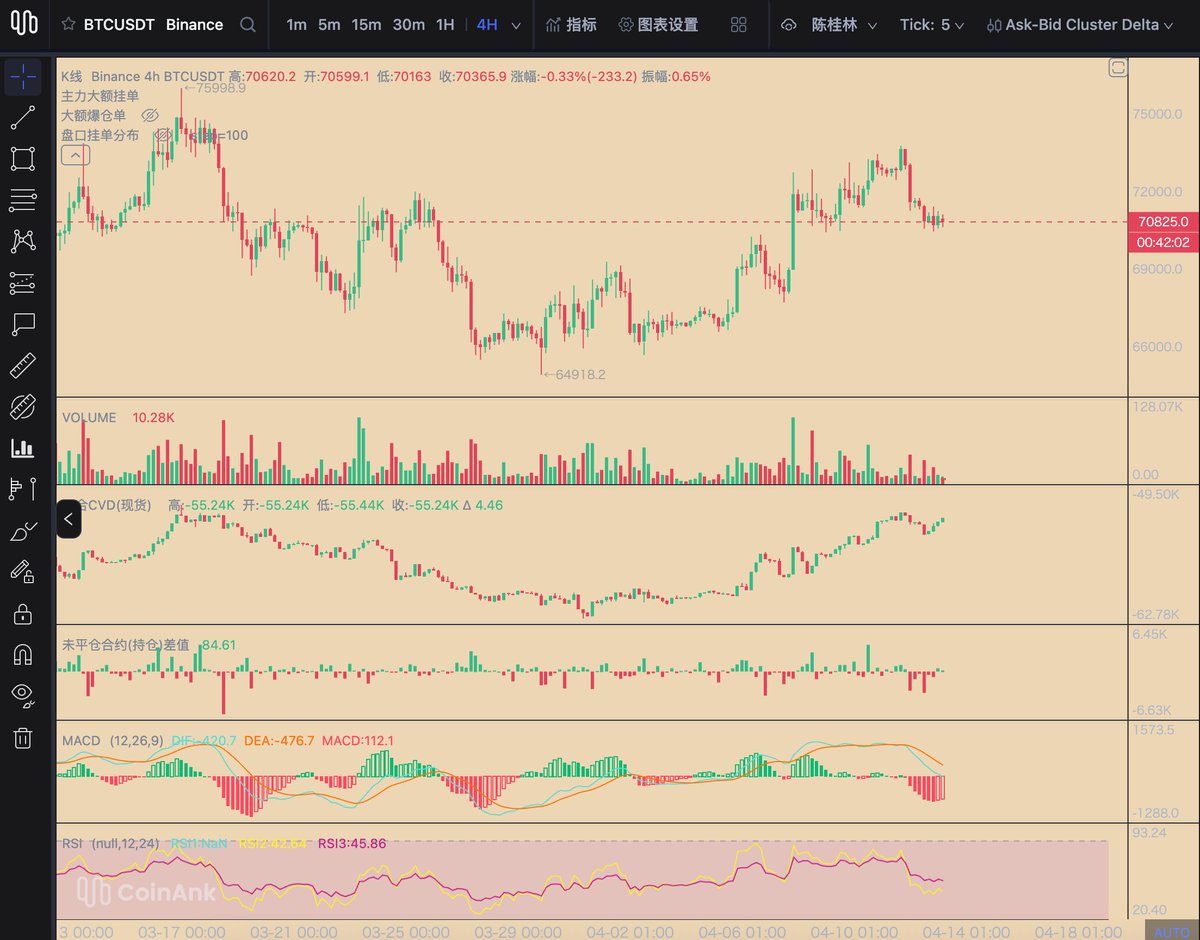
Task: Collapse the side panel with the left arrow
Action: pos(68,518)
